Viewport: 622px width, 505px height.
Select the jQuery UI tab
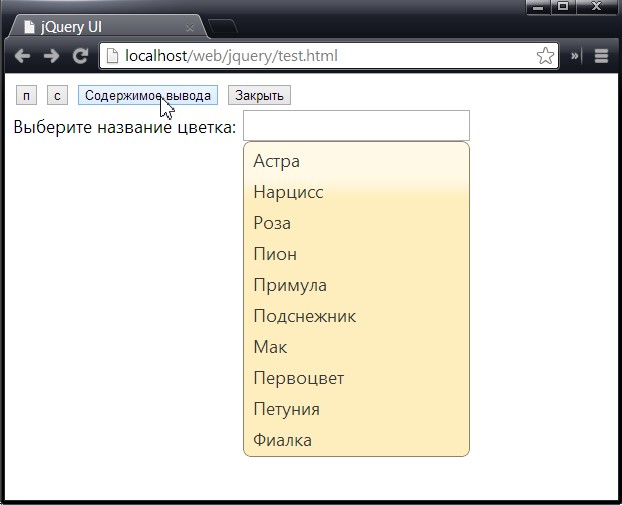[107, 27]
